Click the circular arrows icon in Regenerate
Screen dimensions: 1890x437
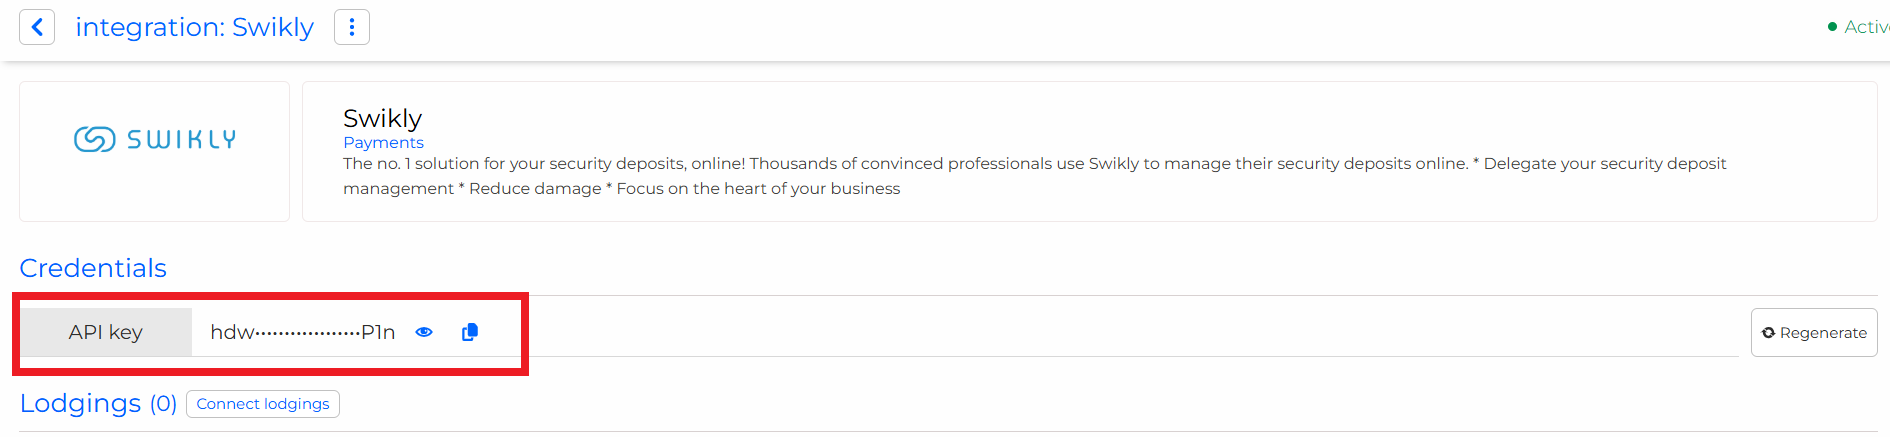click(1768, 333)
